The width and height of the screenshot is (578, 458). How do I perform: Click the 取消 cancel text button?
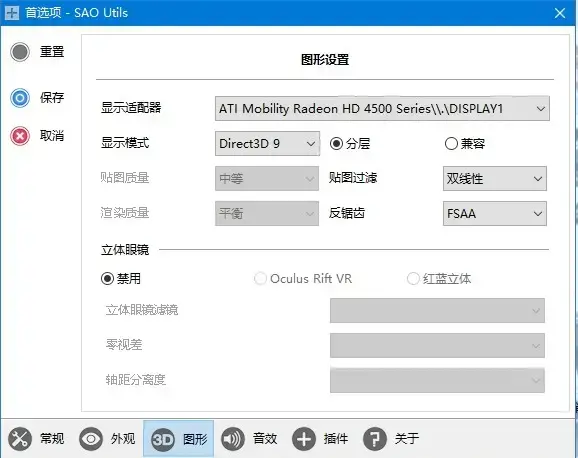(x=52, y=136)
